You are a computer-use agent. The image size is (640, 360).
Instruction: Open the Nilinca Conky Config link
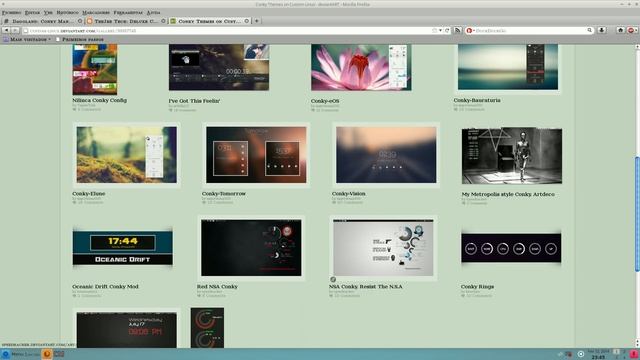(100, 100)
